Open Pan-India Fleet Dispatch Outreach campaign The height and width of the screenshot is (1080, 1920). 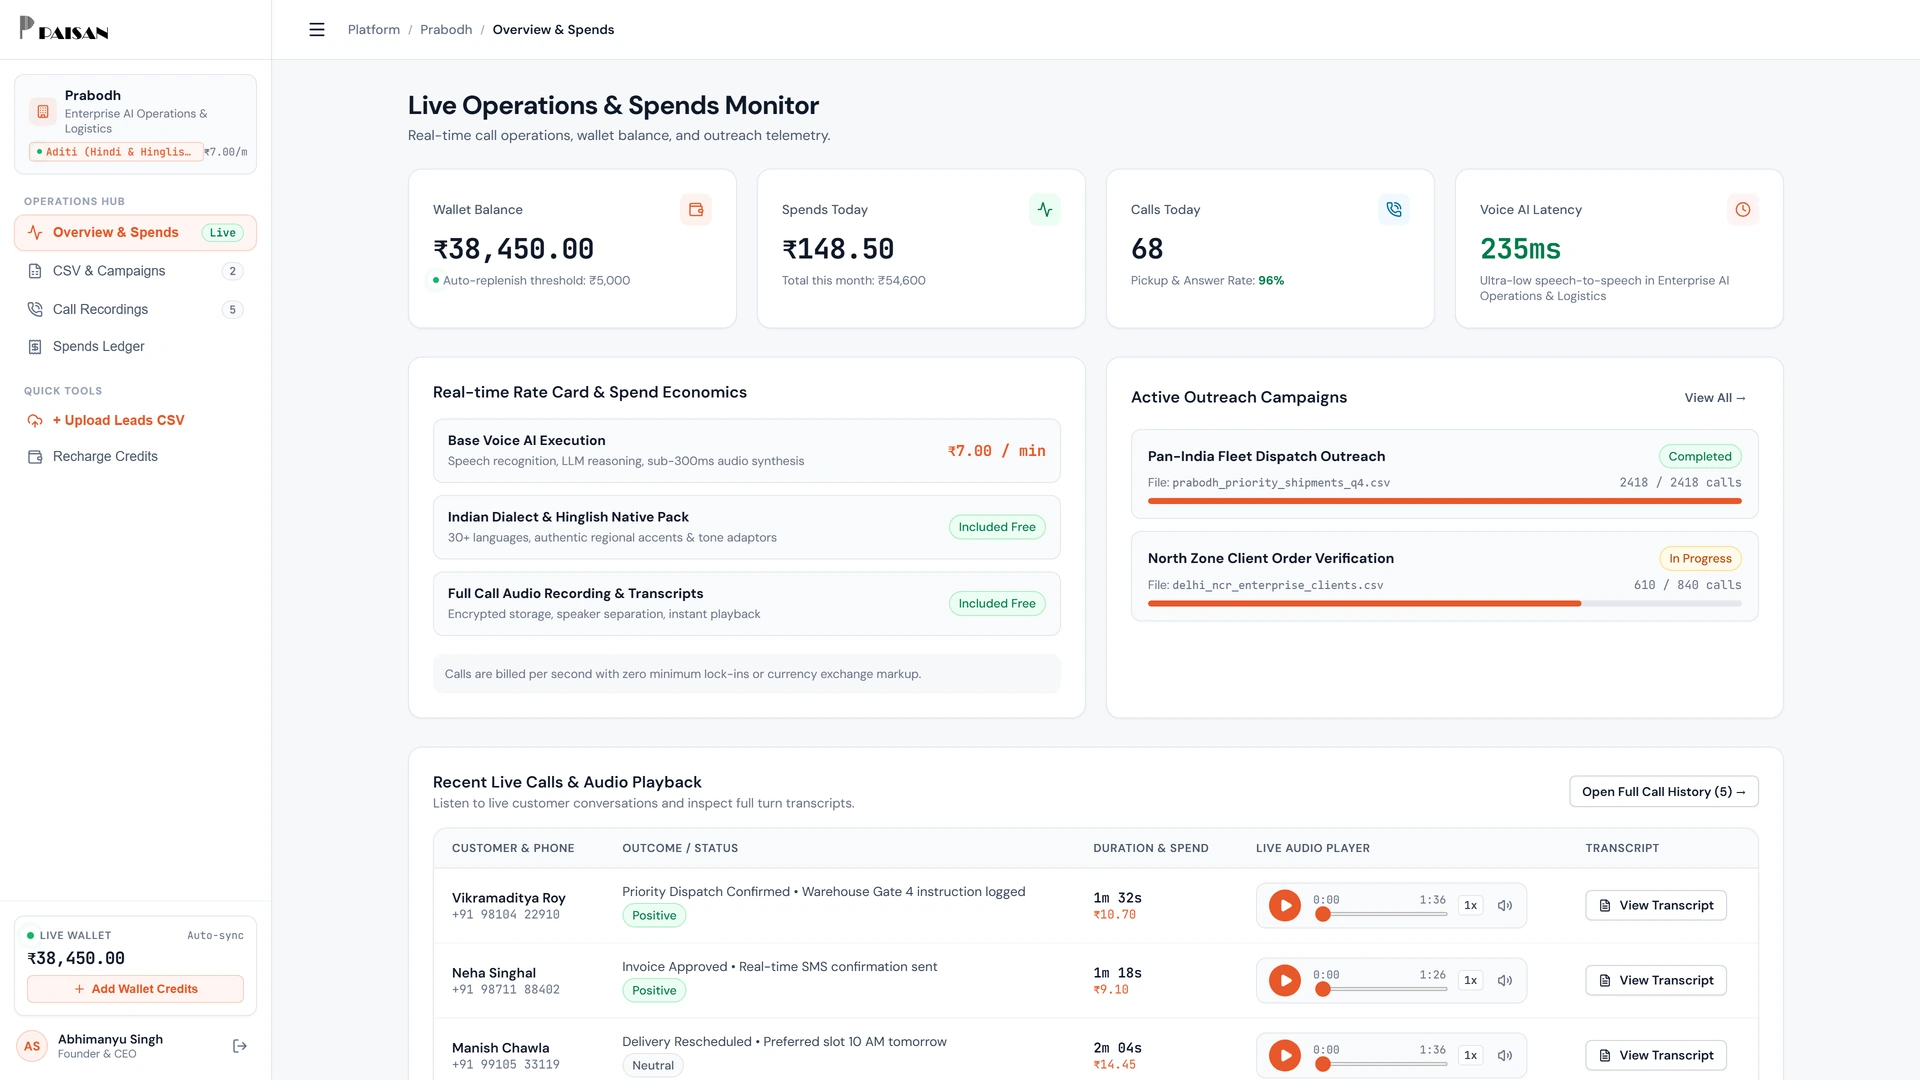click(1444, 474)
